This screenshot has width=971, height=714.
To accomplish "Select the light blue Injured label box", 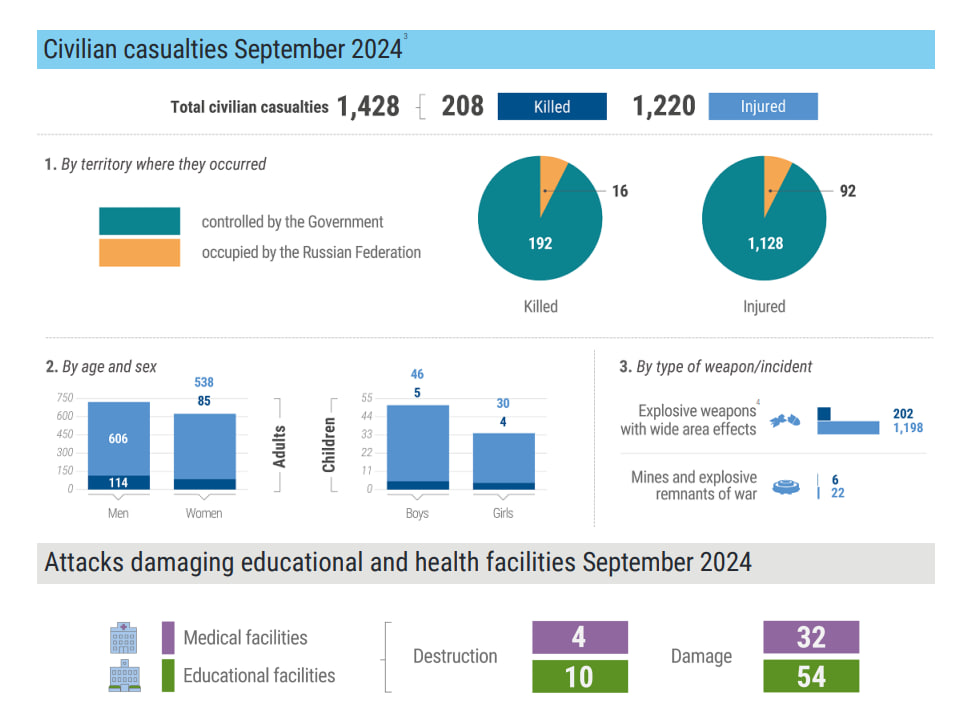I will coord(763,107).
